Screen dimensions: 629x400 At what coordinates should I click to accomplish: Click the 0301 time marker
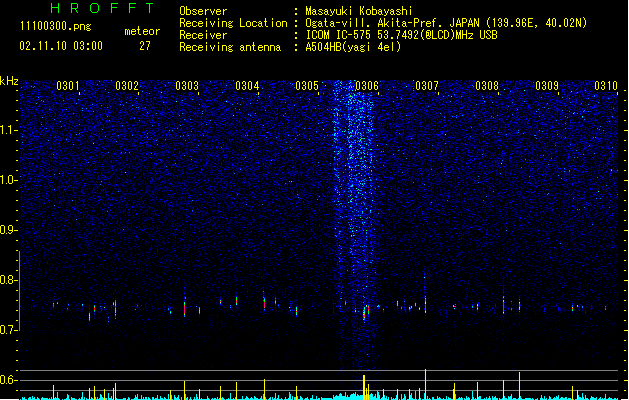coord(67,86)
